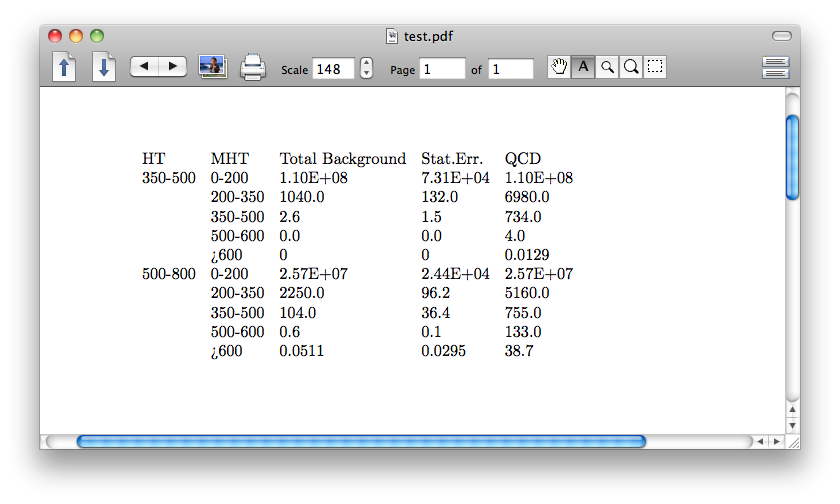Click the value '2250.0'
This screenshot has height=504, width=840.
[302, 293]
